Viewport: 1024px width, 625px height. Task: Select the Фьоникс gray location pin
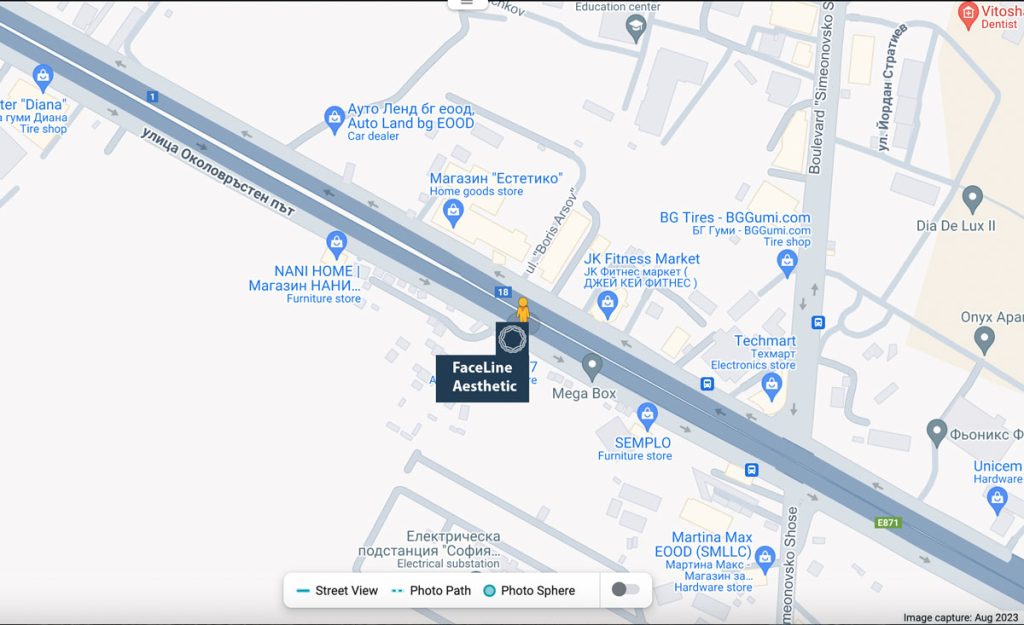click(936, 434)
